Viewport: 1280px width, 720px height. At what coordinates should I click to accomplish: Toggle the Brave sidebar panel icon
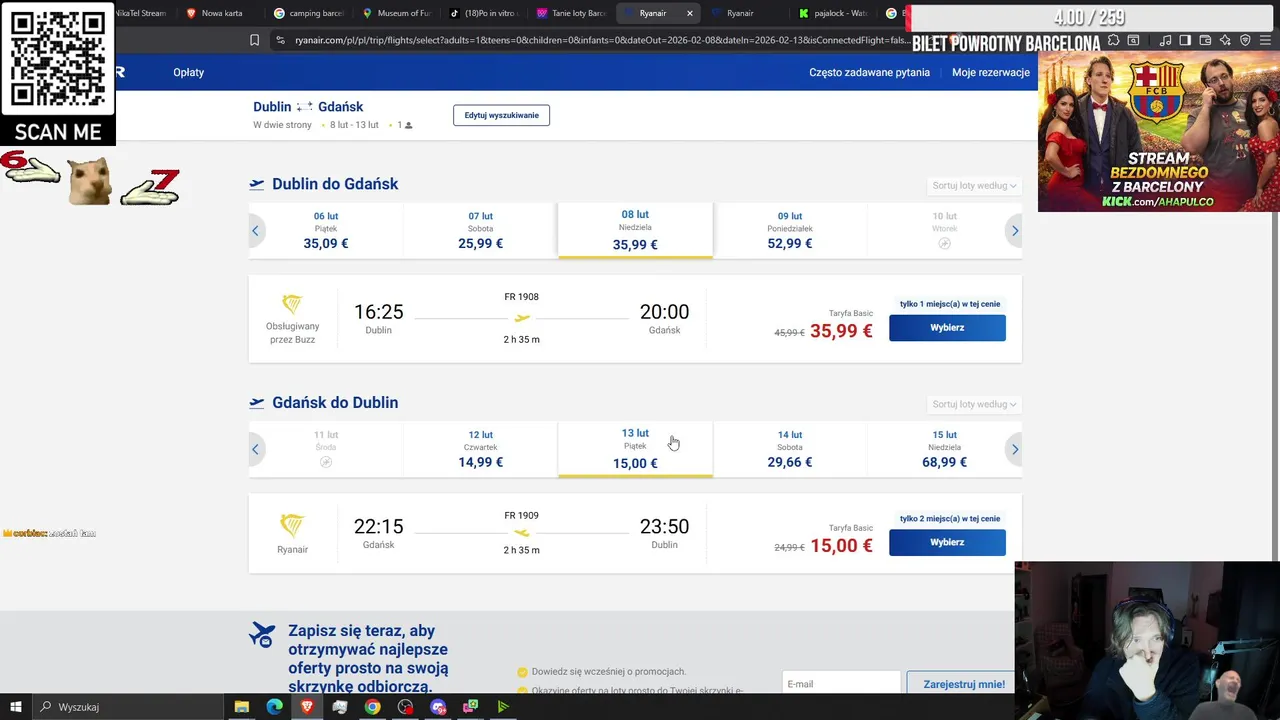coord(1185,40)
